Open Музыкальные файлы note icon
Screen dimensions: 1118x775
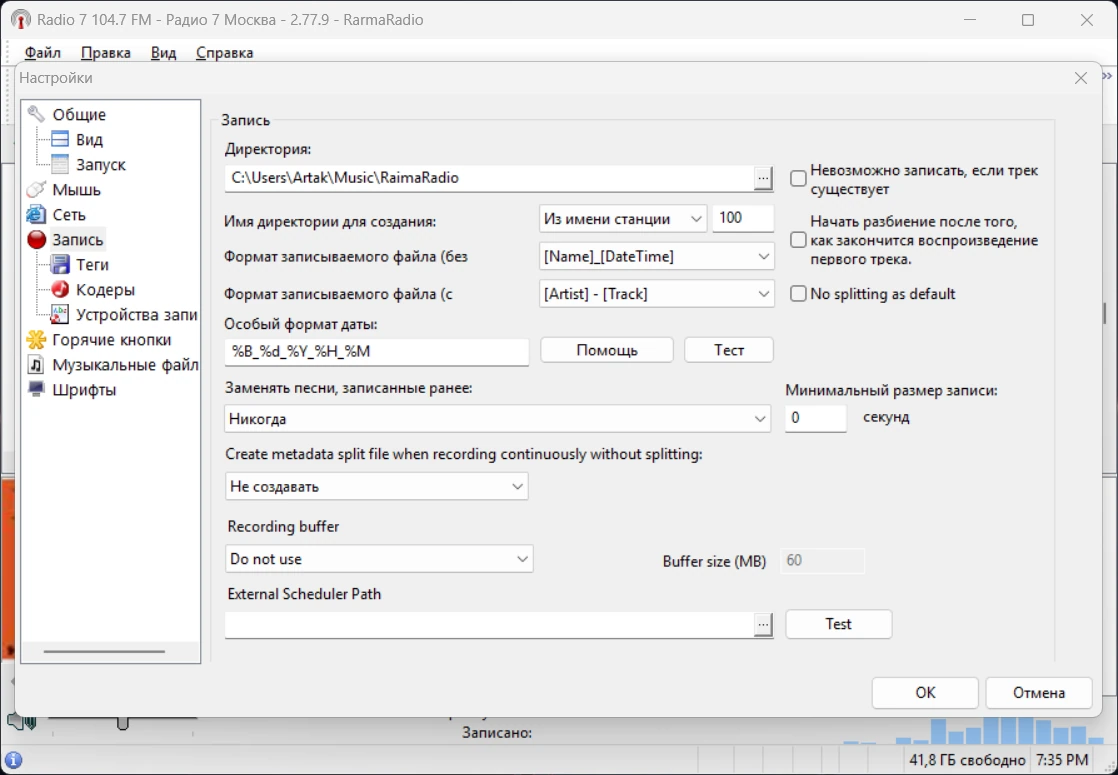(x=36, y=364)
